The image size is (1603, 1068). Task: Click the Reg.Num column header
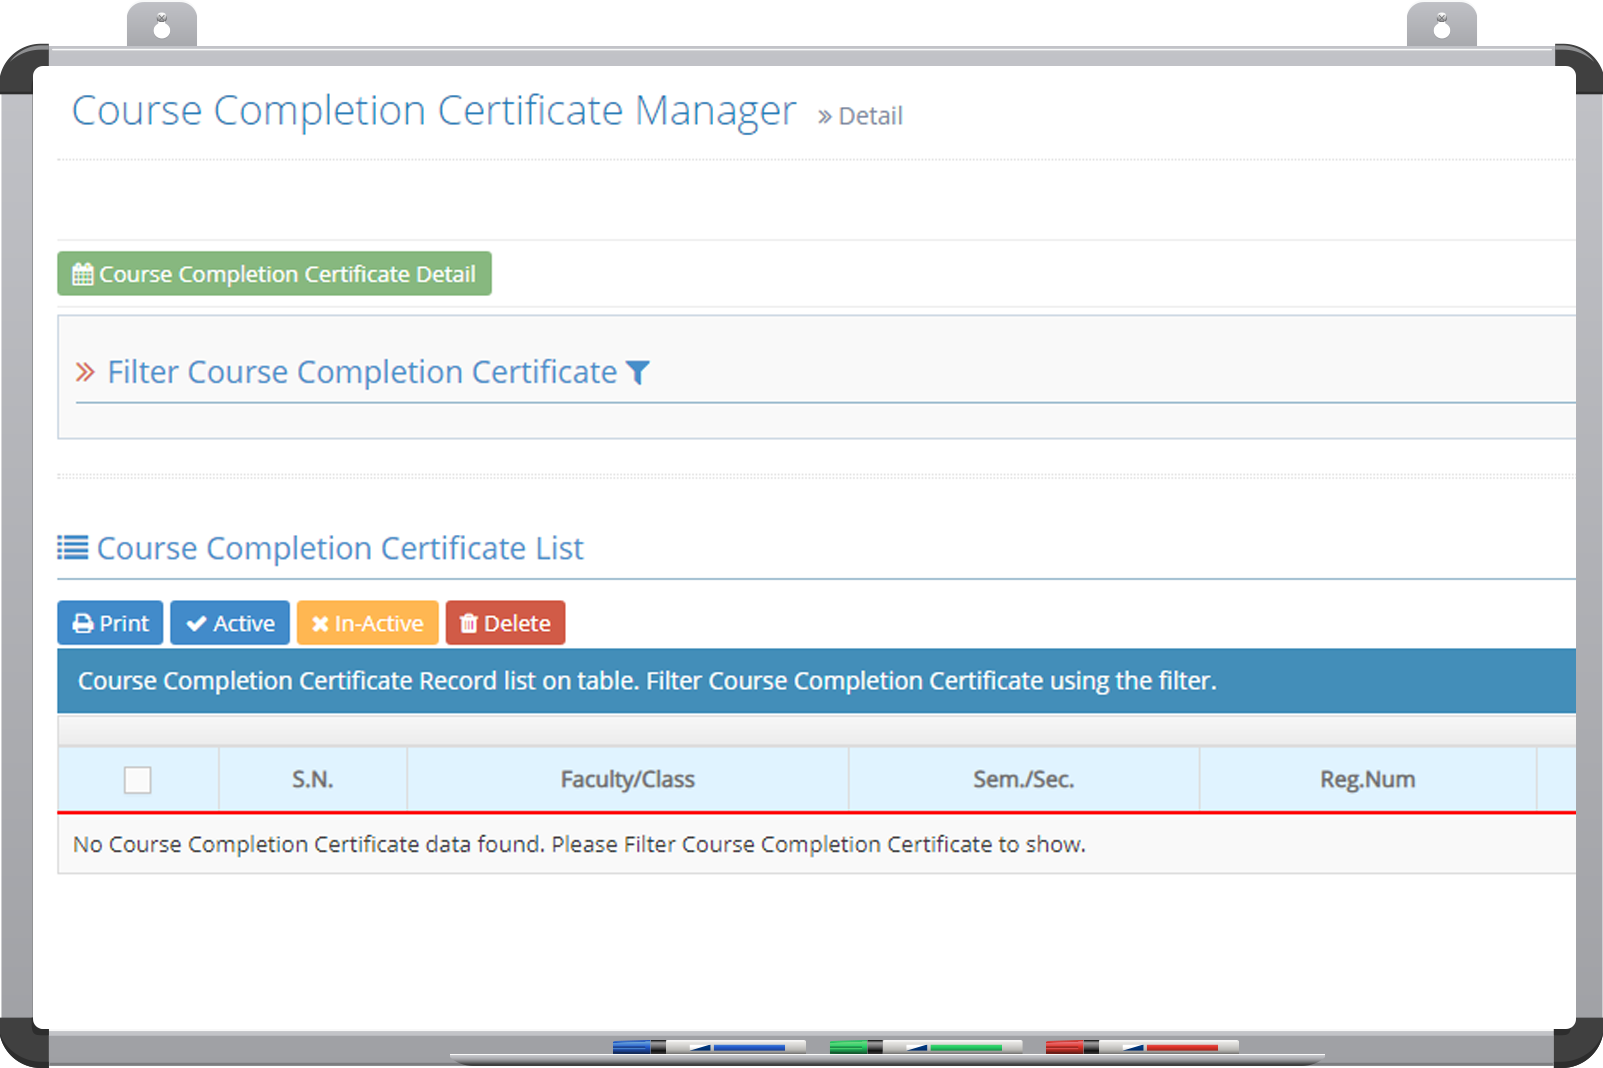click(1368, 779)
